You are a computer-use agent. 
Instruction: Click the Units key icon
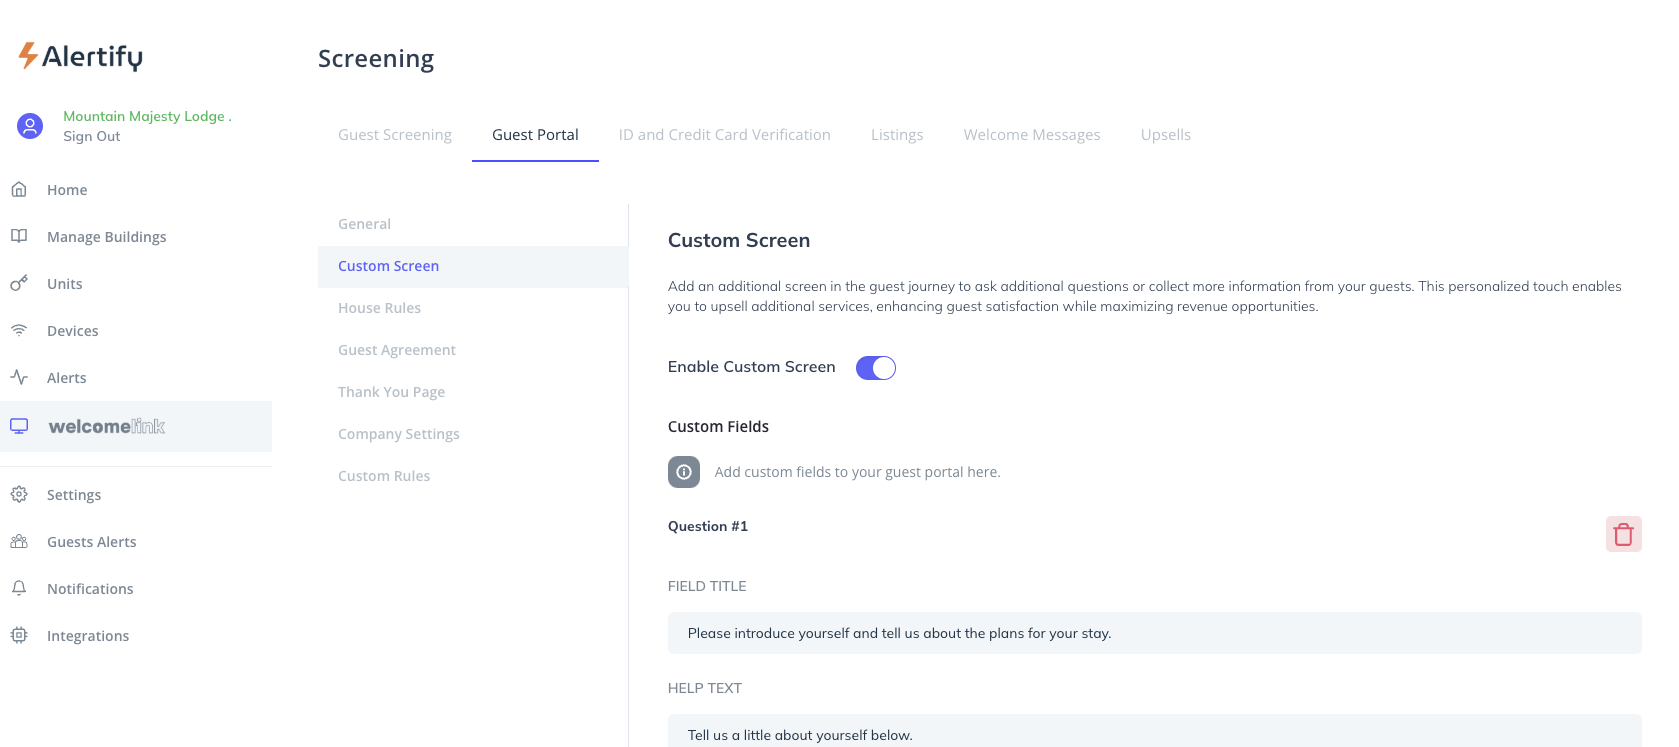coord(19,283)
